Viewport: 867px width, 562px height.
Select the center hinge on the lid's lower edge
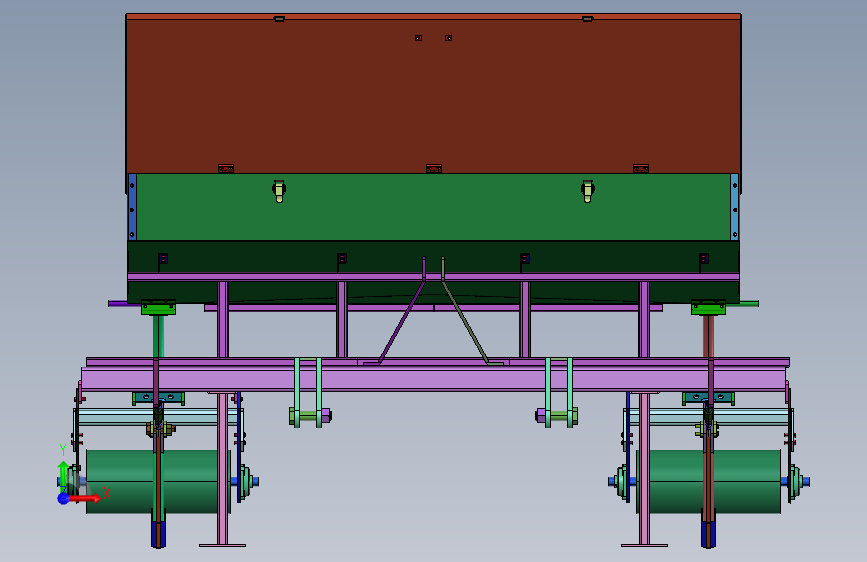[434, 169]
